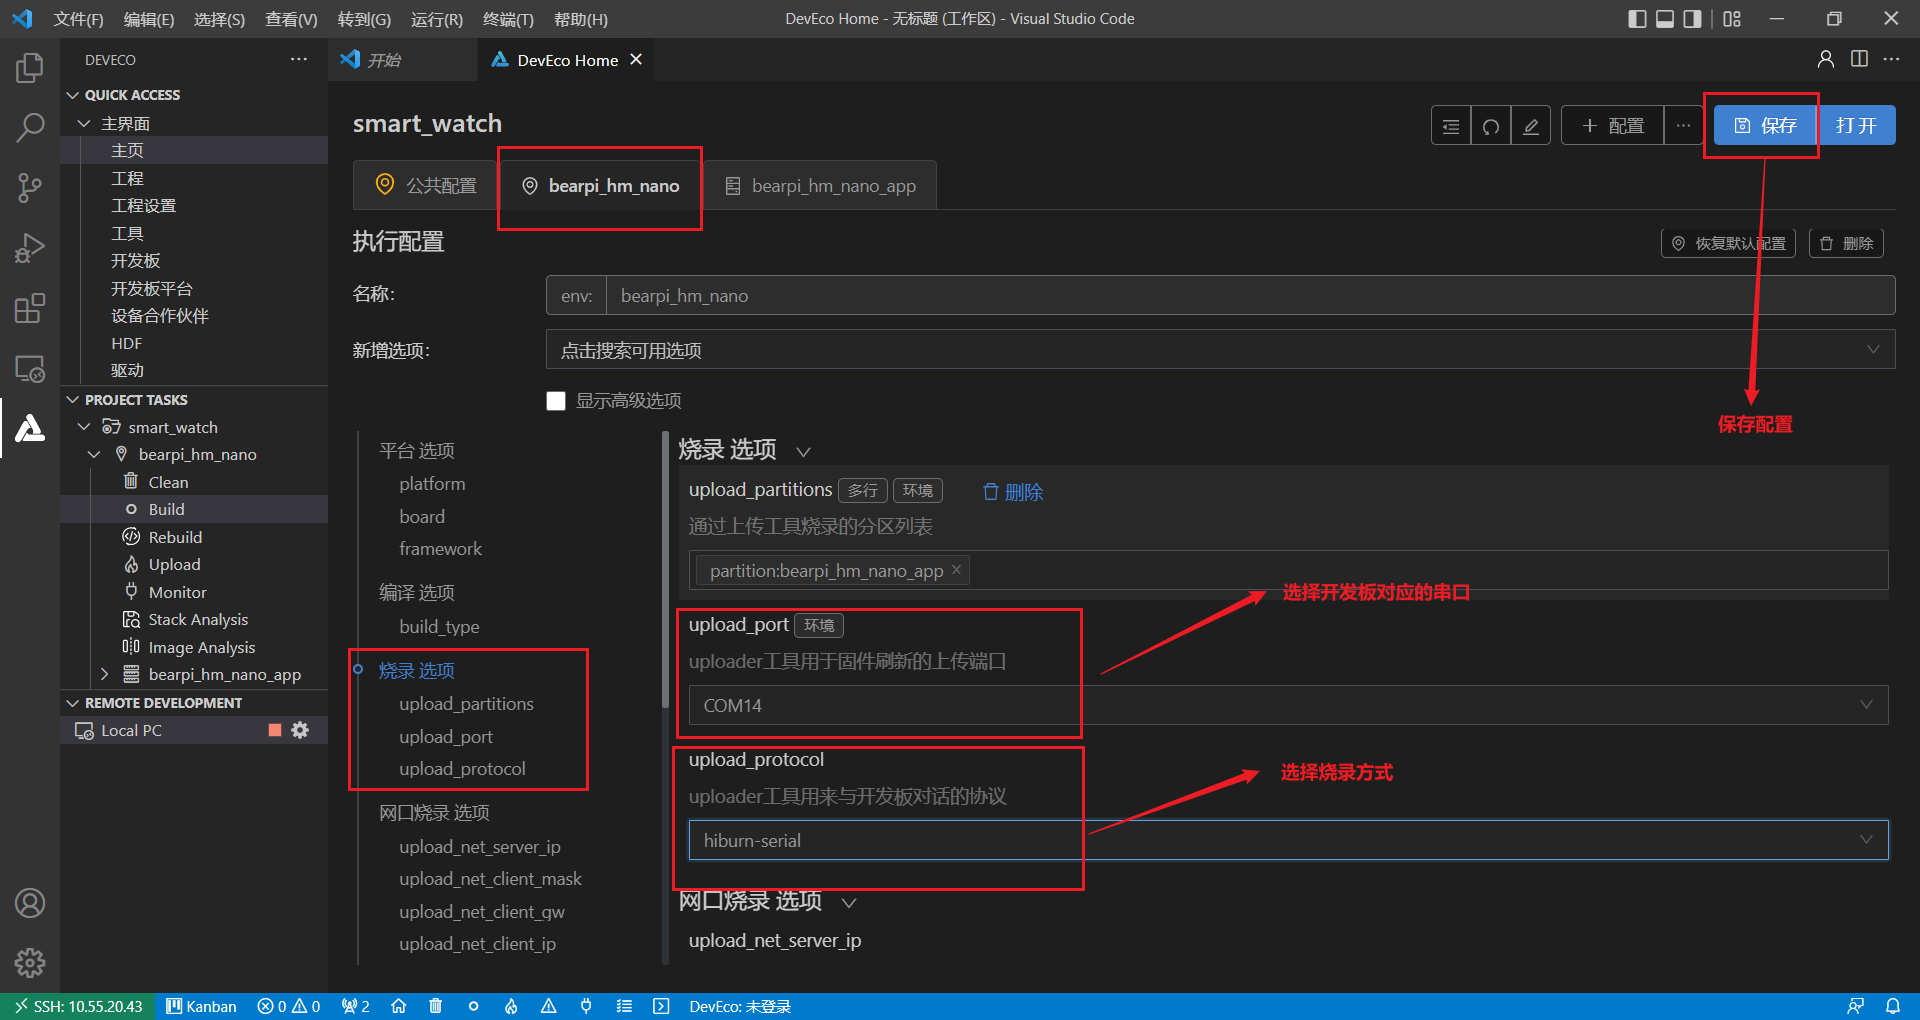This screenshot has width=1920, height=1020.
Task: Select the 公共配置 tab
Action: tap(426, 186)
